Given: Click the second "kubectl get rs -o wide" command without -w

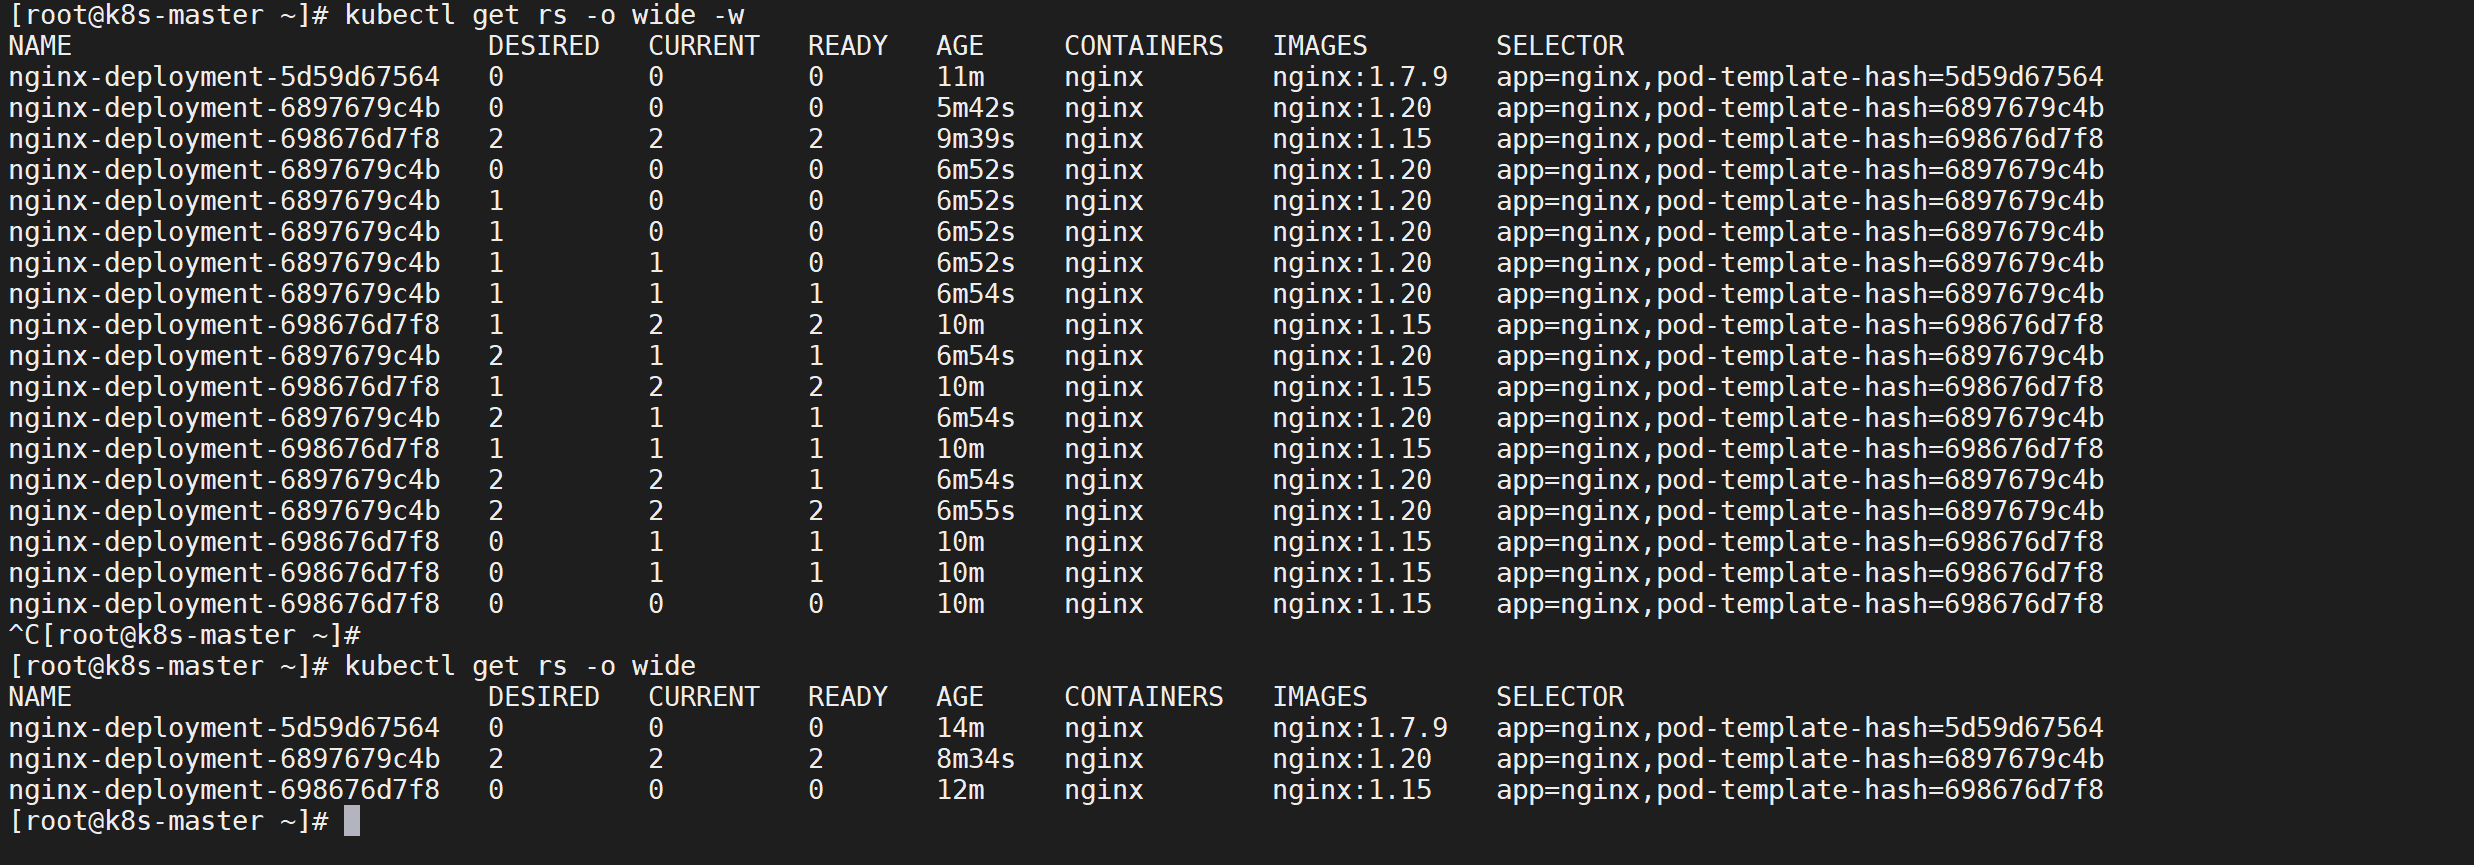Looking at the screenshot, I should 520,666.
